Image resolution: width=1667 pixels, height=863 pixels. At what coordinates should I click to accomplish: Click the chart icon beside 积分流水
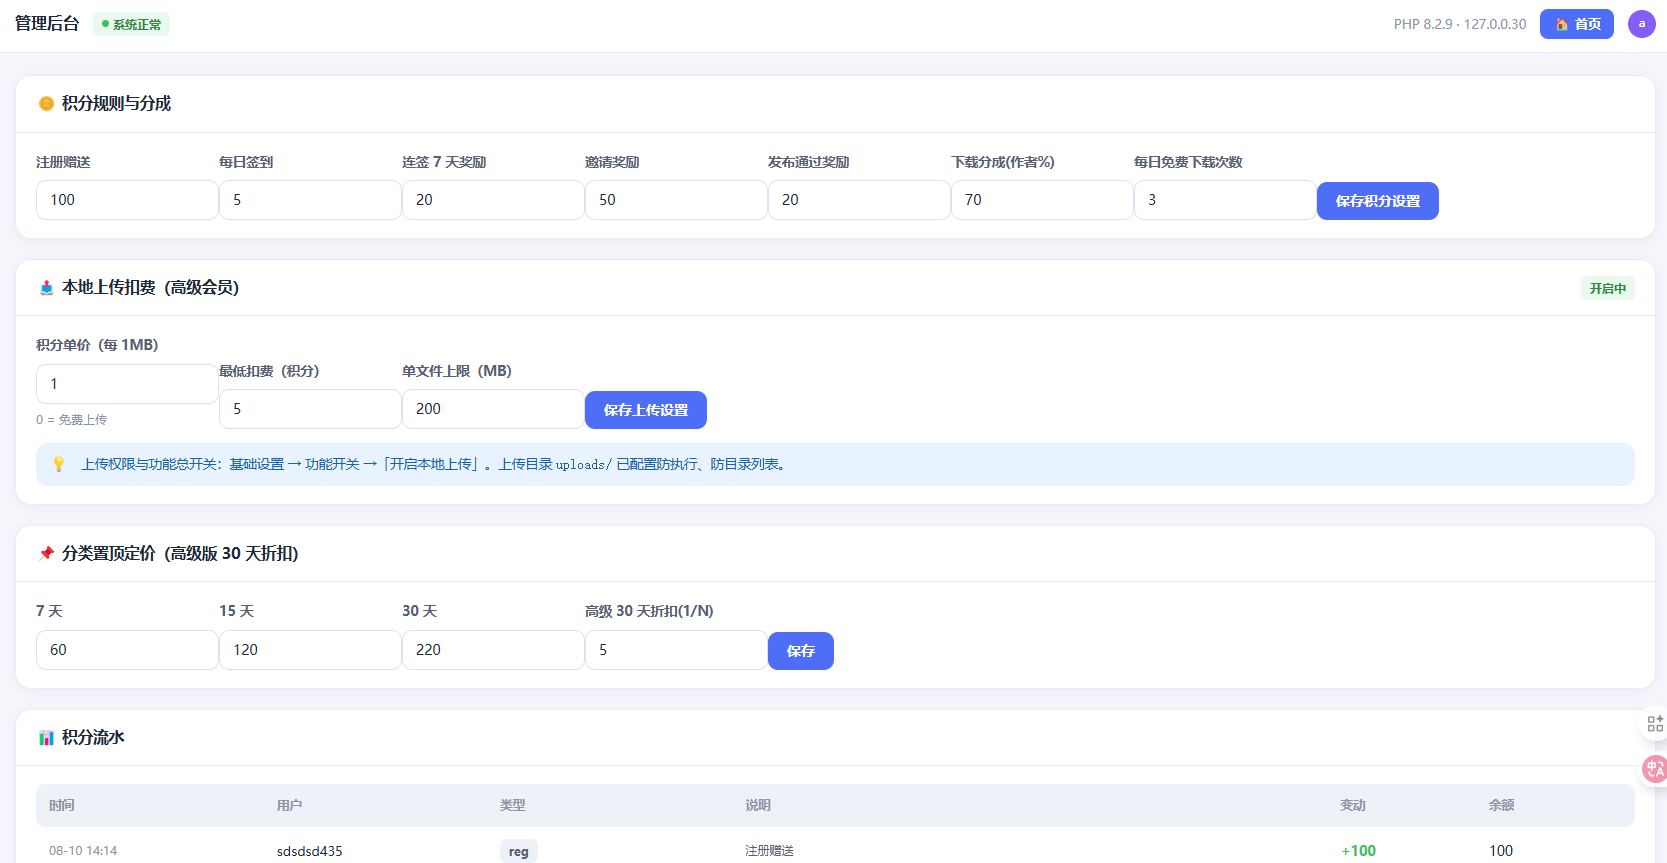tap(46, 738)
